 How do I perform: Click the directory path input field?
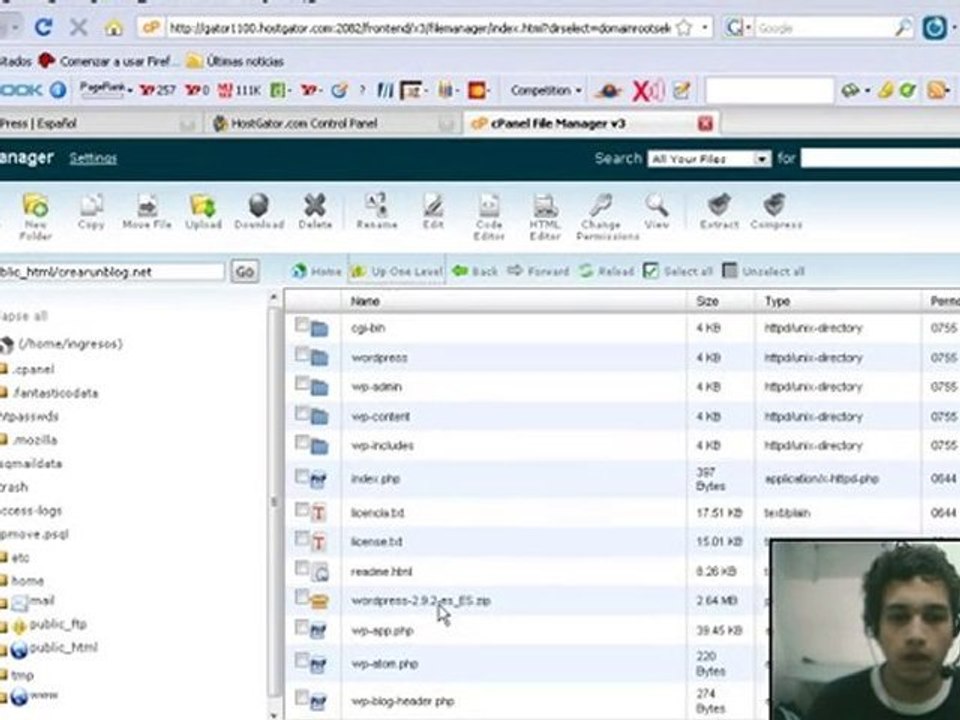tap(112, 272)
